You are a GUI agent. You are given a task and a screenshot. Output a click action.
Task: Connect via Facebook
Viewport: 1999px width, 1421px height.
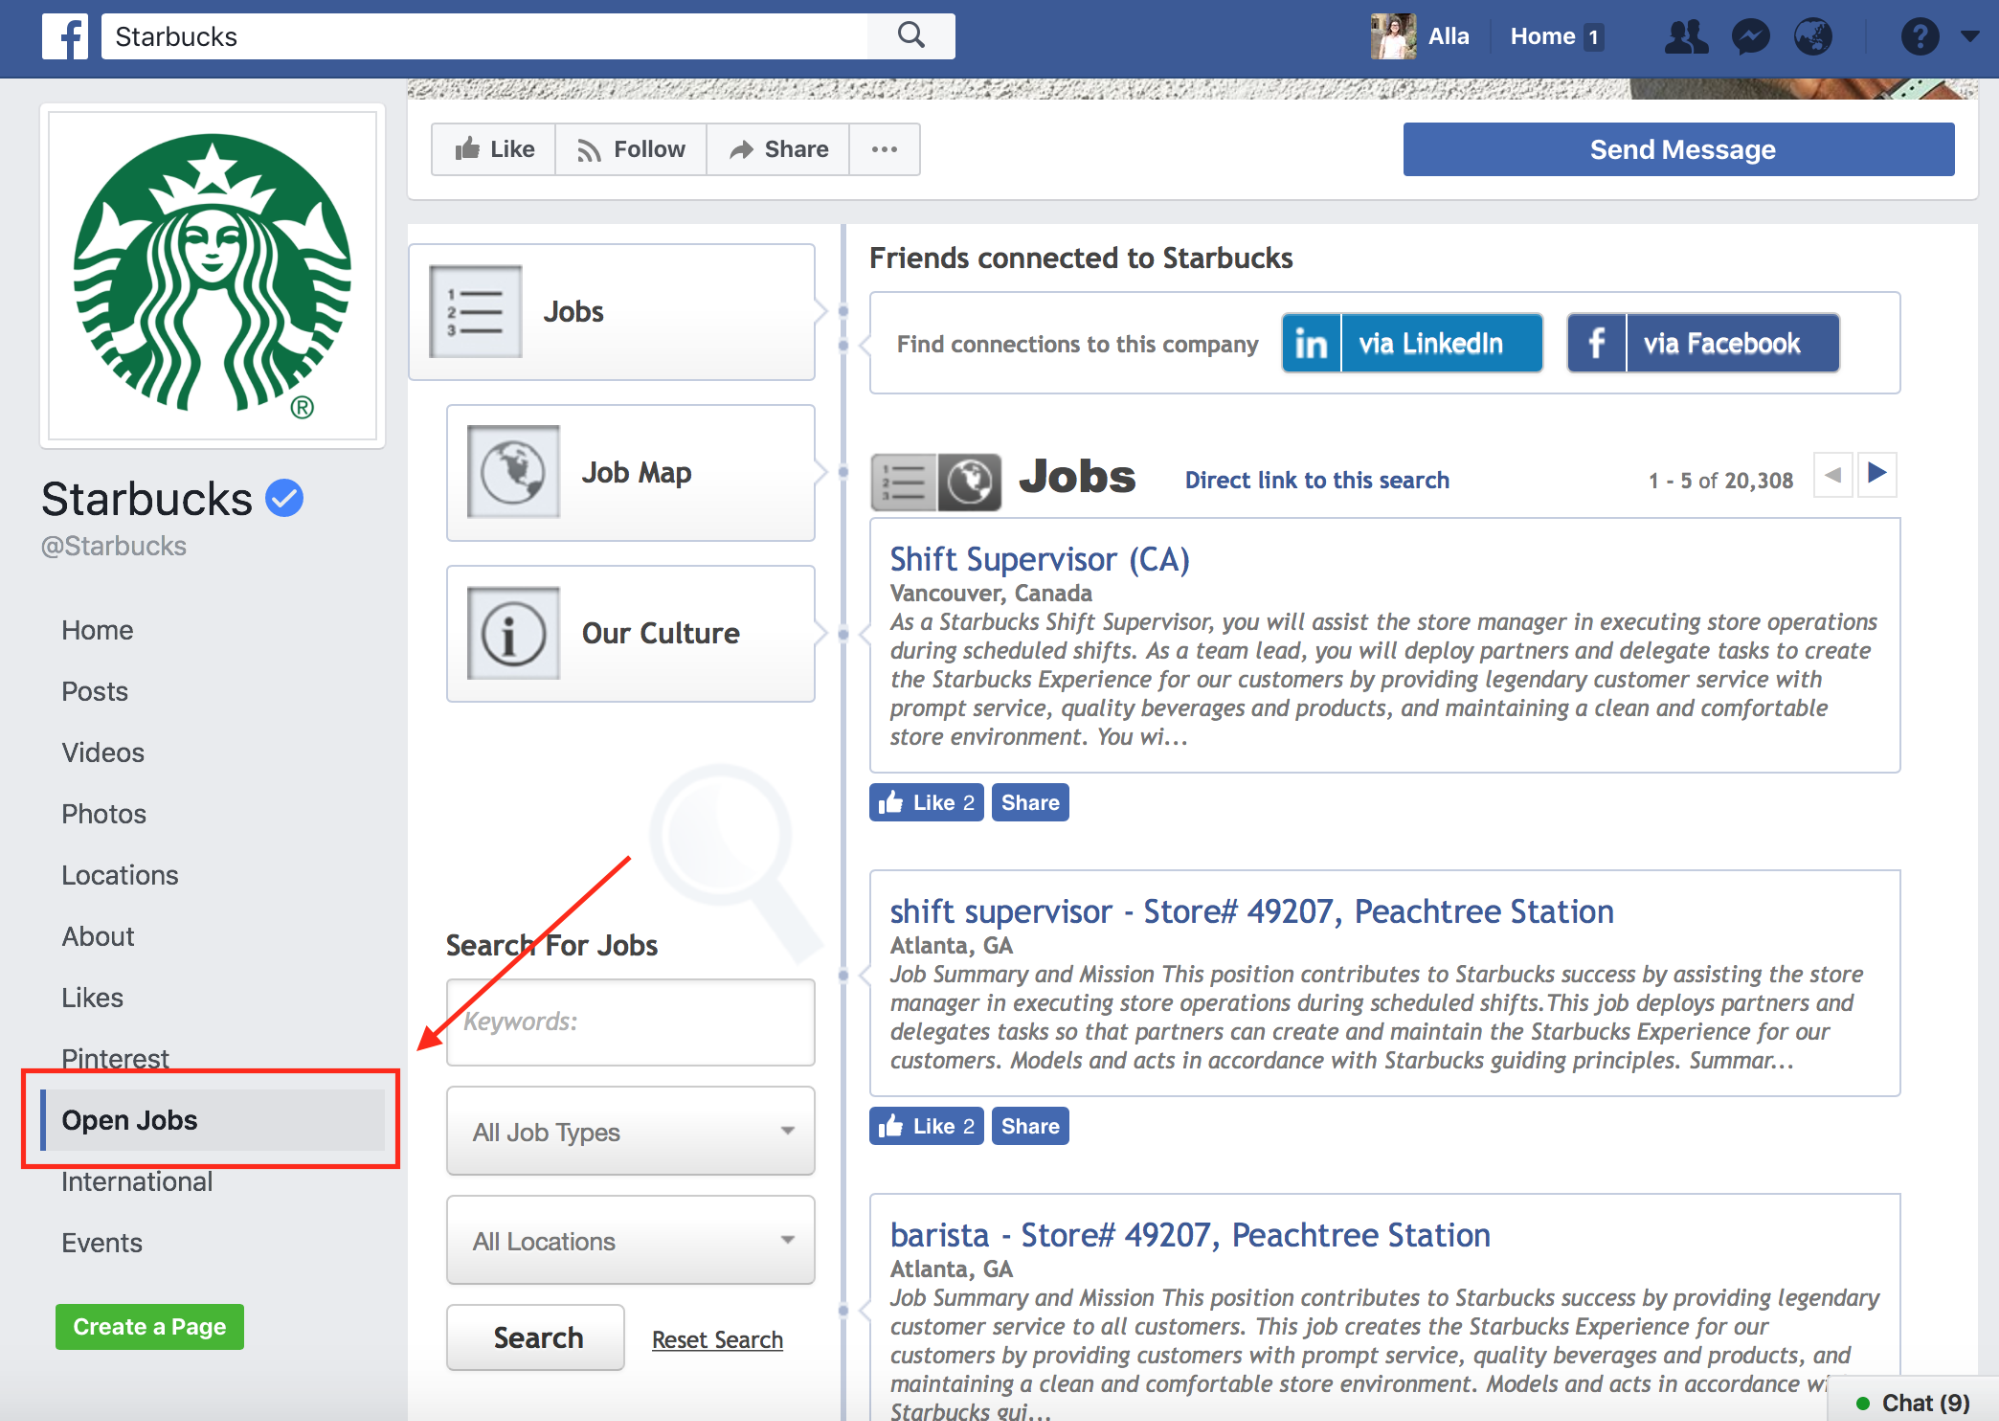1703,343
